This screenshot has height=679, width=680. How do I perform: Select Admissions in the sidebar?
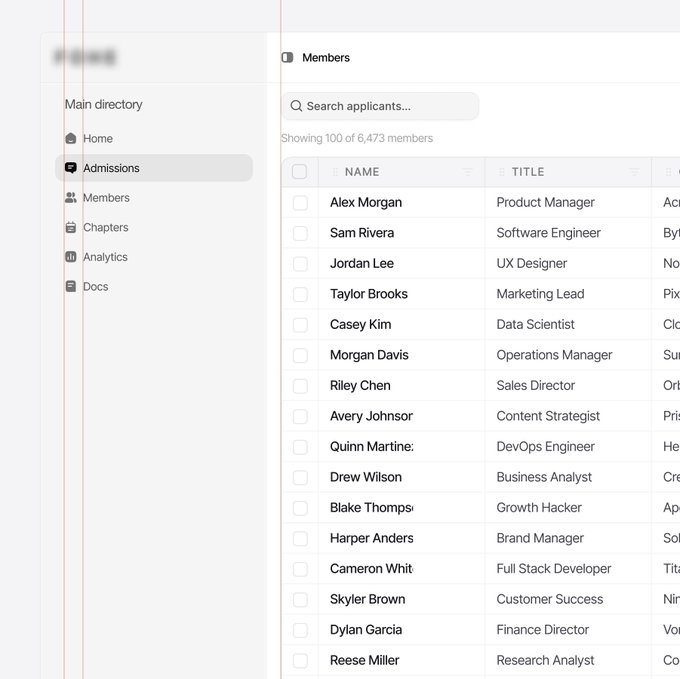click(x=154, y=168)
